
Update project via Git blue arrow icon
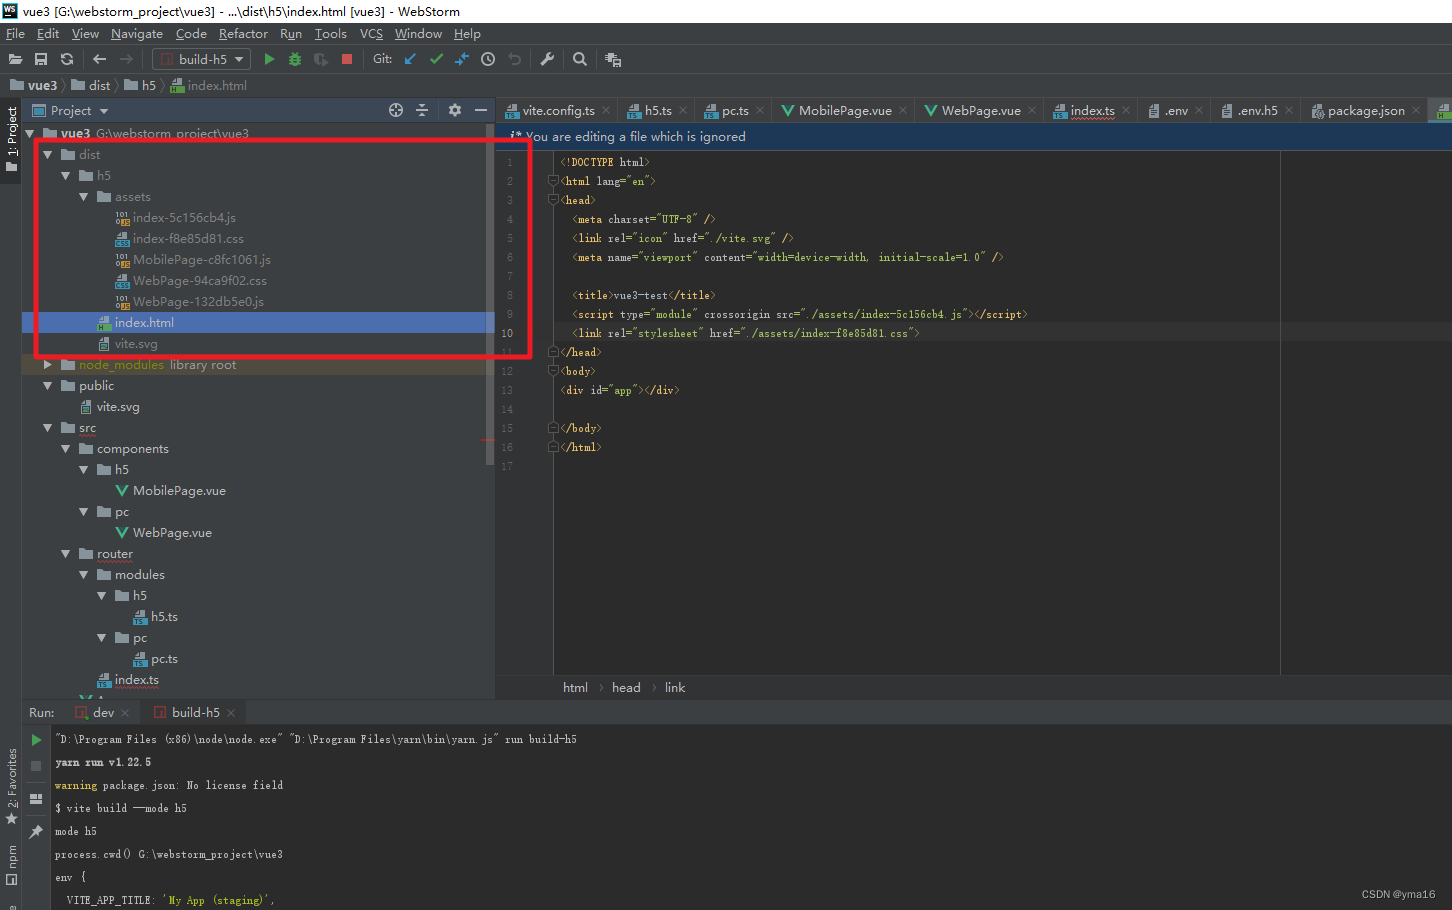point(410,59)
